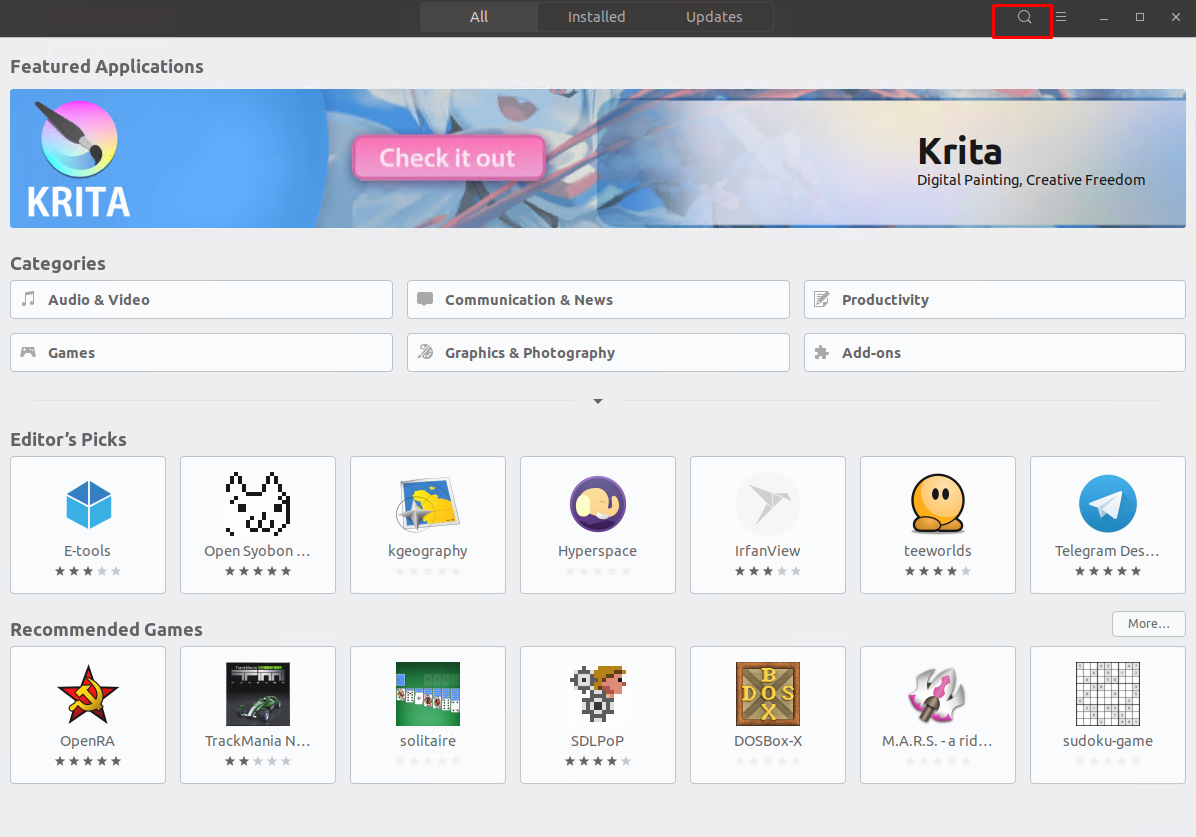
Task: Open the hamburger menu icon
Action: (x=1060, y=17)
